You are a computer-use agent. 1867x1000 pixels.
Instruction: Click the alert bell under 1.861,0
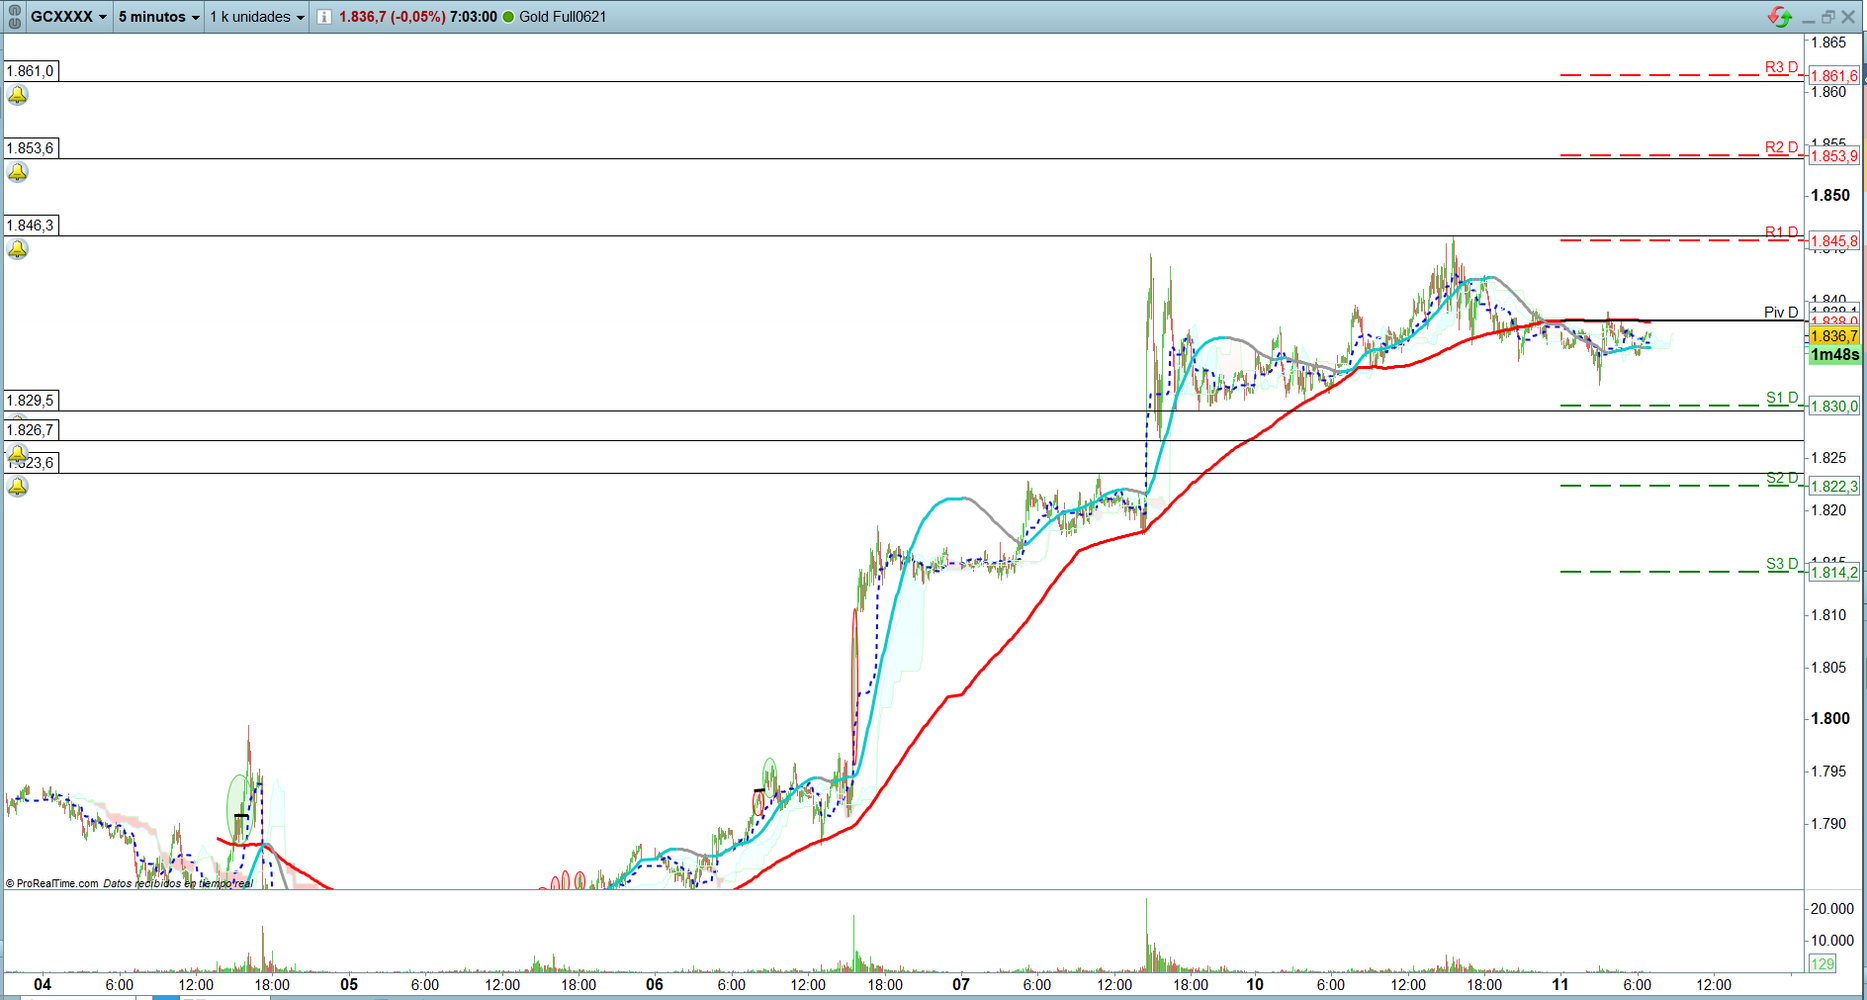click(x=18, y=95)
